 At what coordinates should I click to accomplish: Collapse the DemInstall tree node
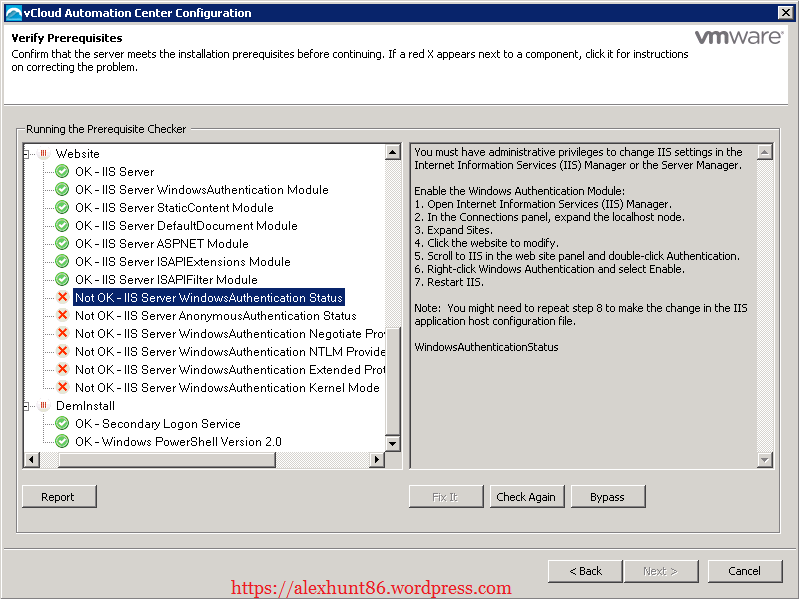click(26, 406)
